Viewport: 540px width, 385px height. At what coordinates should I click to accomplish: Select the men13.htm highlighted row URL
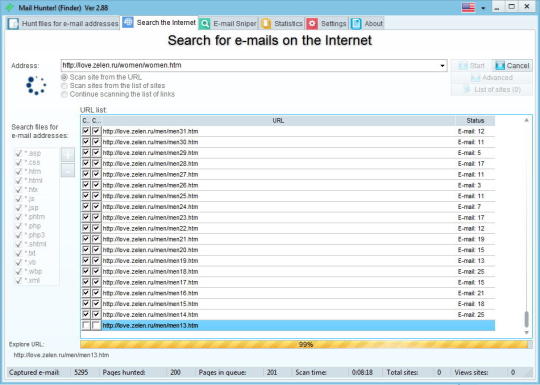150,325
